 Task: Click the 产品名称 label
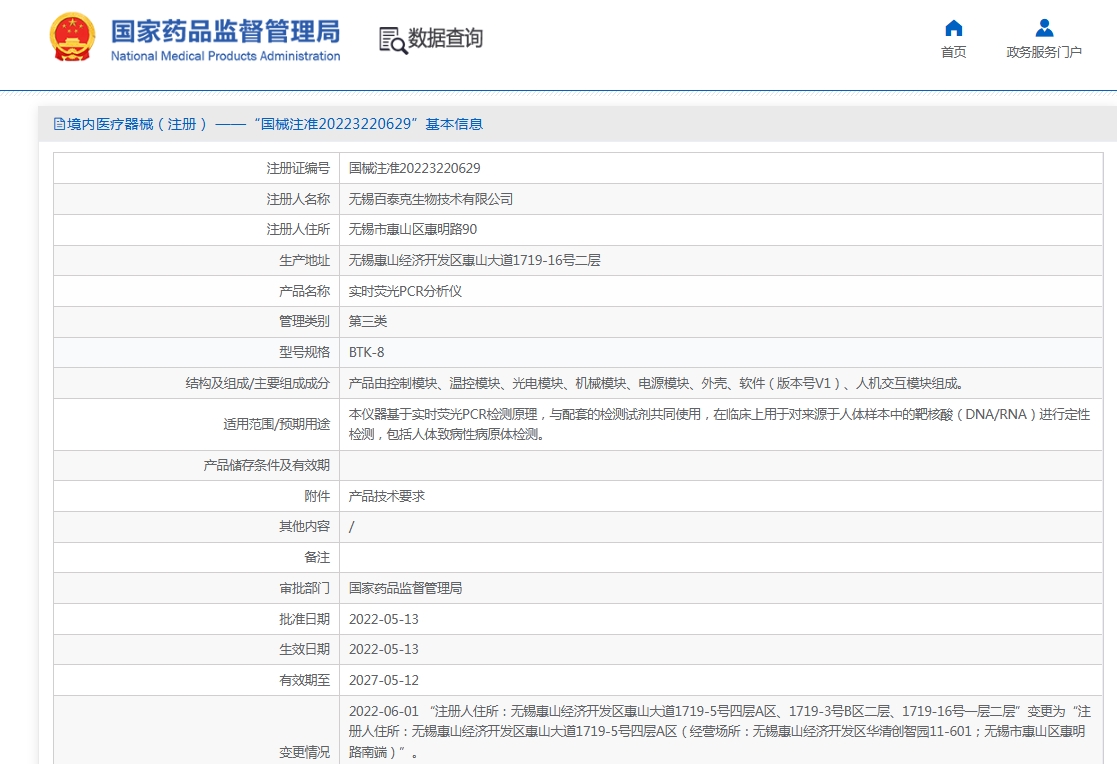(304, 291)
